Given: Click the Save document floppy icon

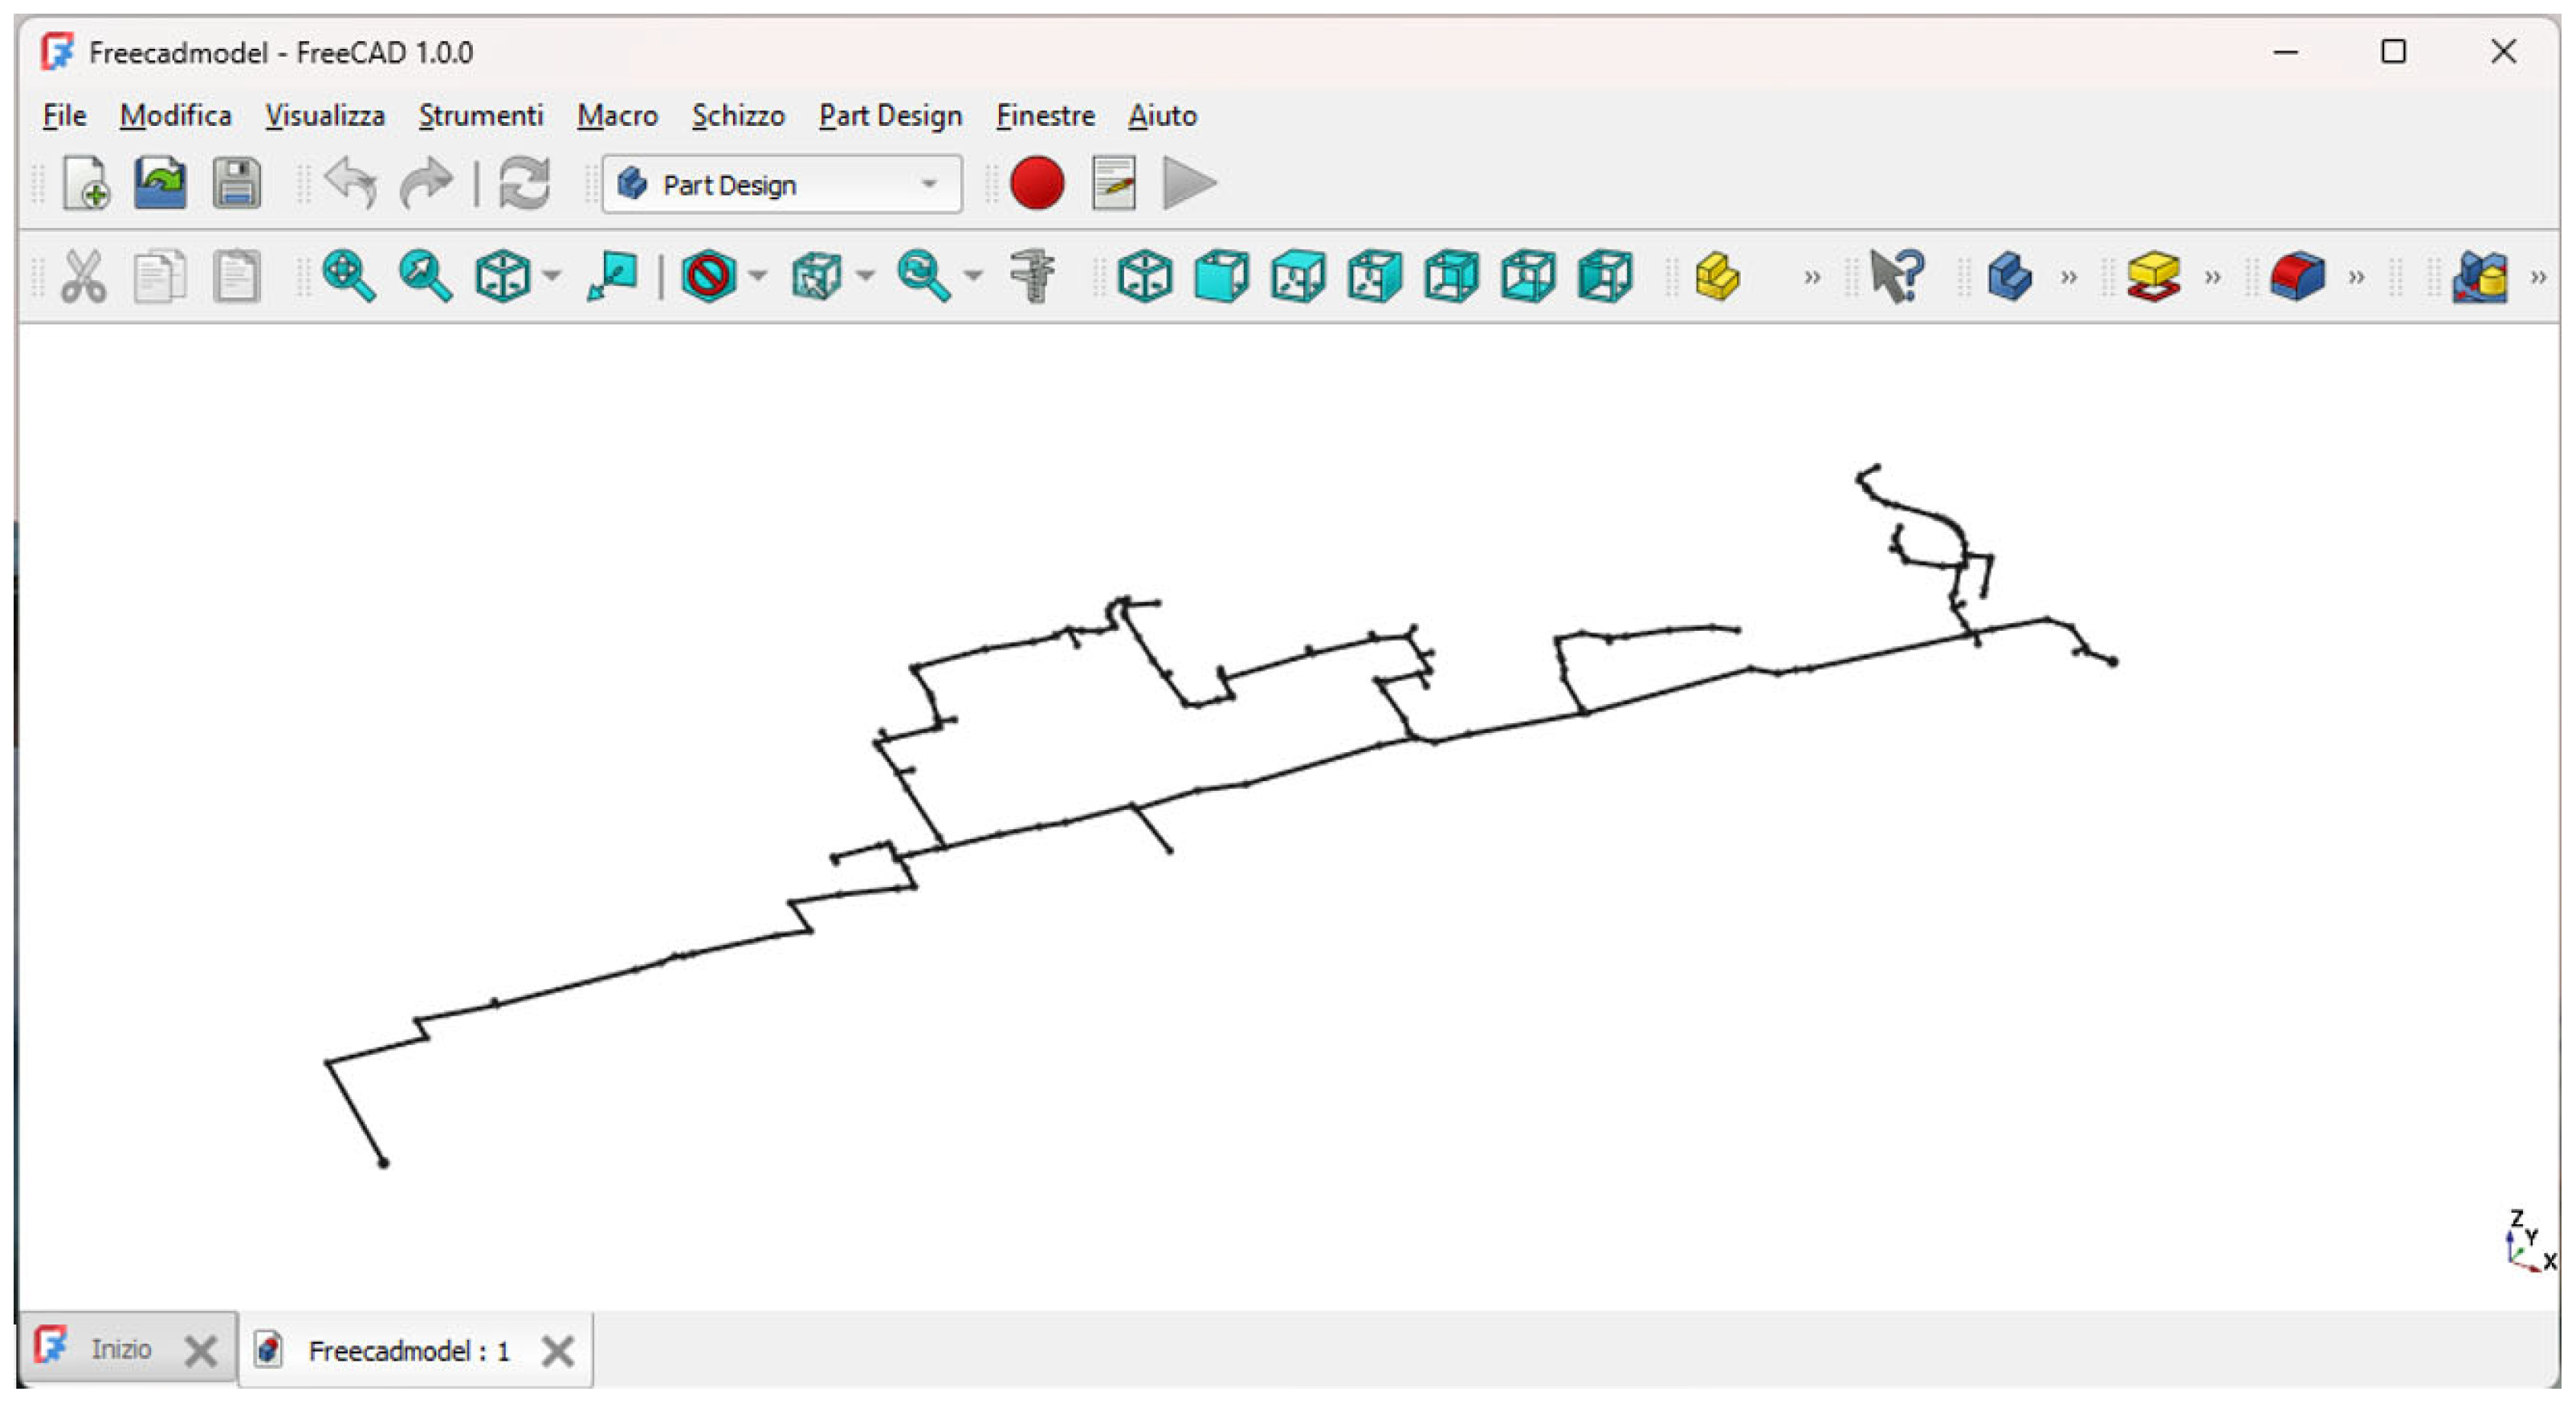Looking at the screenshot, I should click(x=236, y=184).
